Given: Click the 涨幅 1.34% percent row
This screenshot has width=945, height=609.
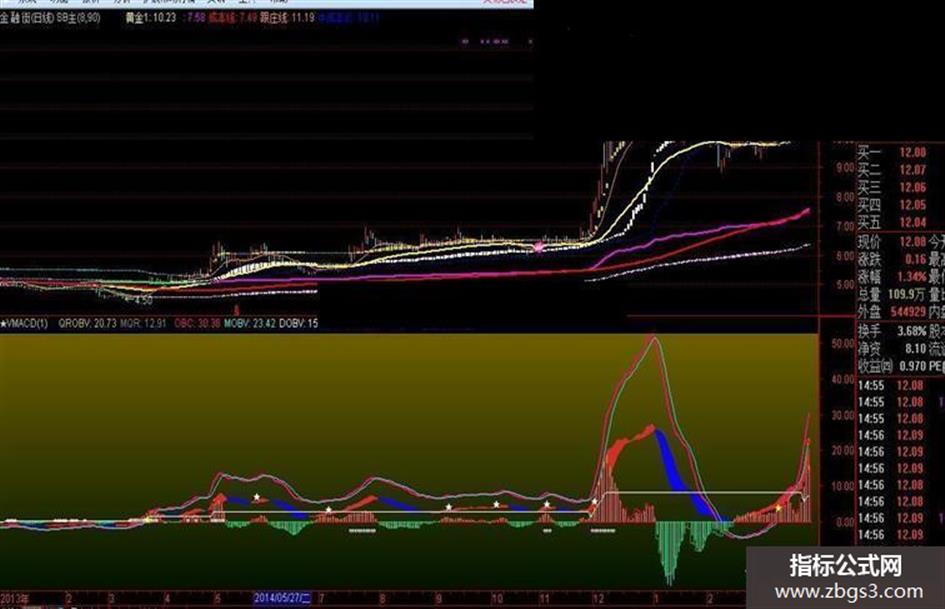Looking at the screenshot, I should (892, 277).
